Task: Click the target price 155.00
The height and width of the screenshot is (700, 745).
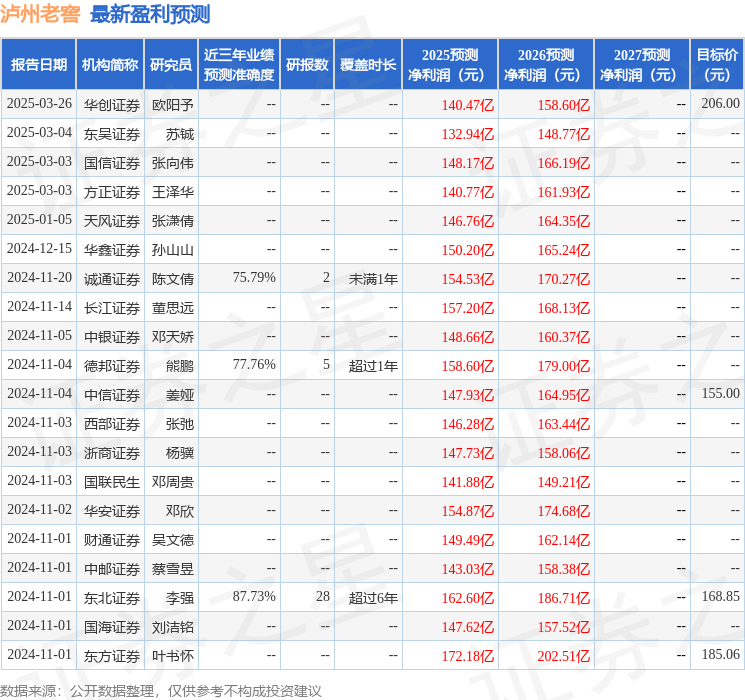Action: tap(720, 393)
